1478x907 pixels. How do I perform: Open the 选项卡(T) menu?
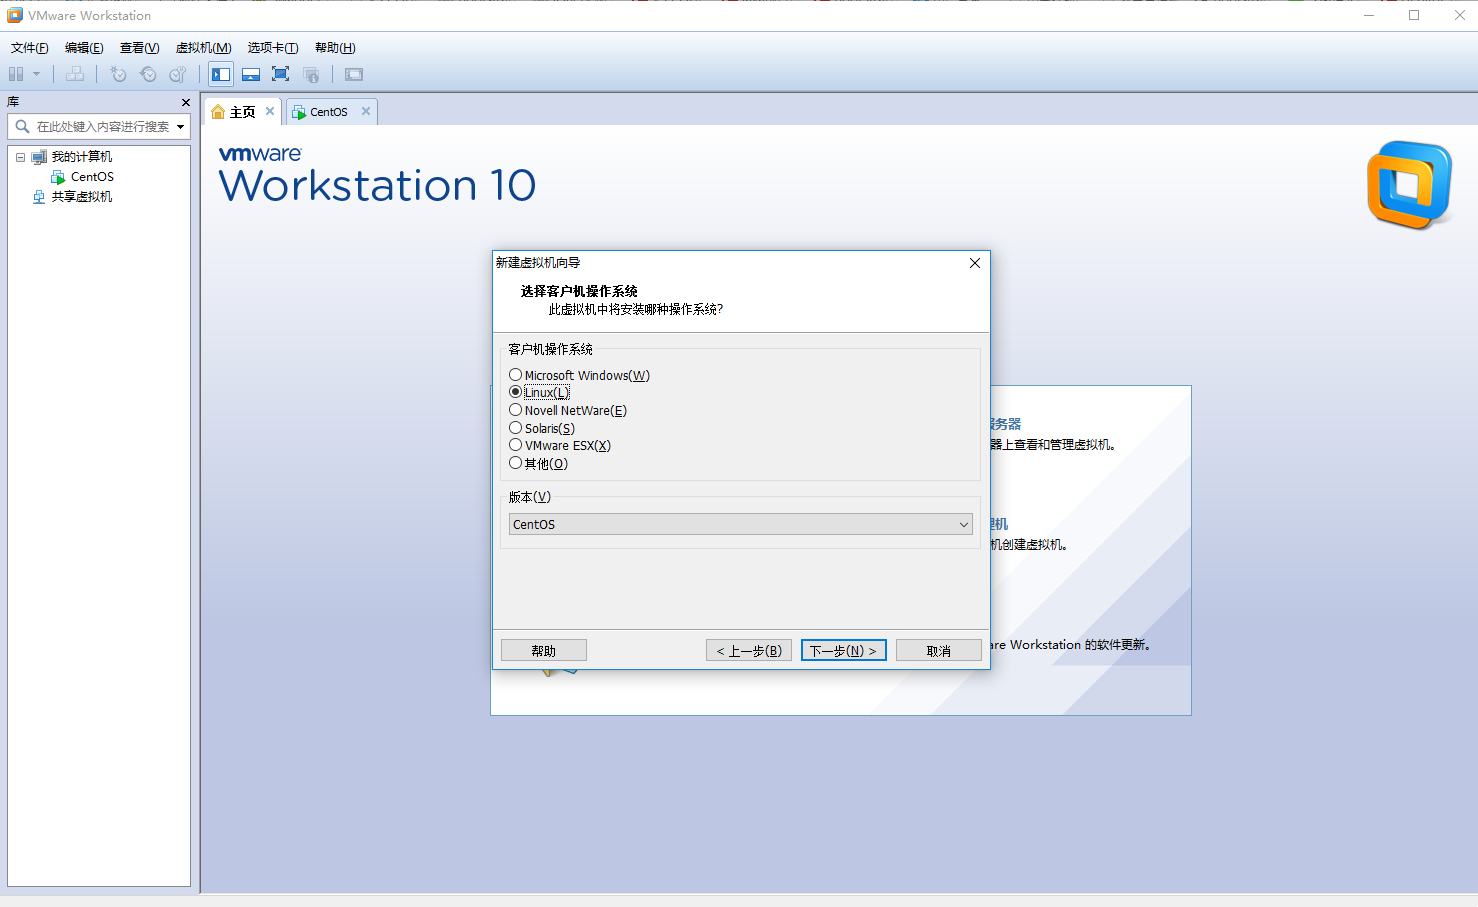(273, 48)
